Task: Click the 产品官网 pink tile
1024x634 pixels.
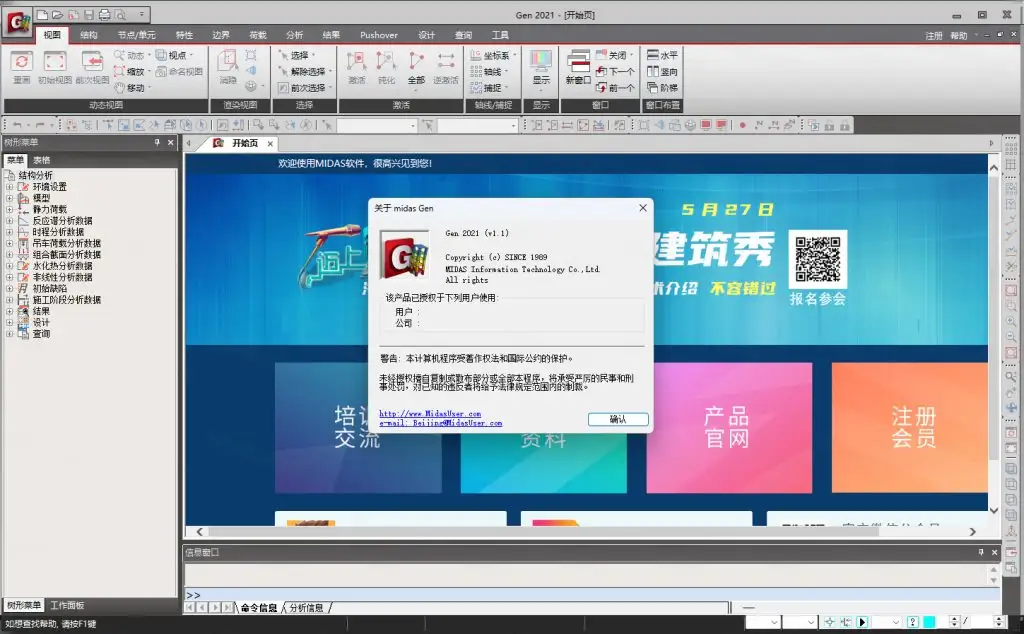Action: (729, 428)
